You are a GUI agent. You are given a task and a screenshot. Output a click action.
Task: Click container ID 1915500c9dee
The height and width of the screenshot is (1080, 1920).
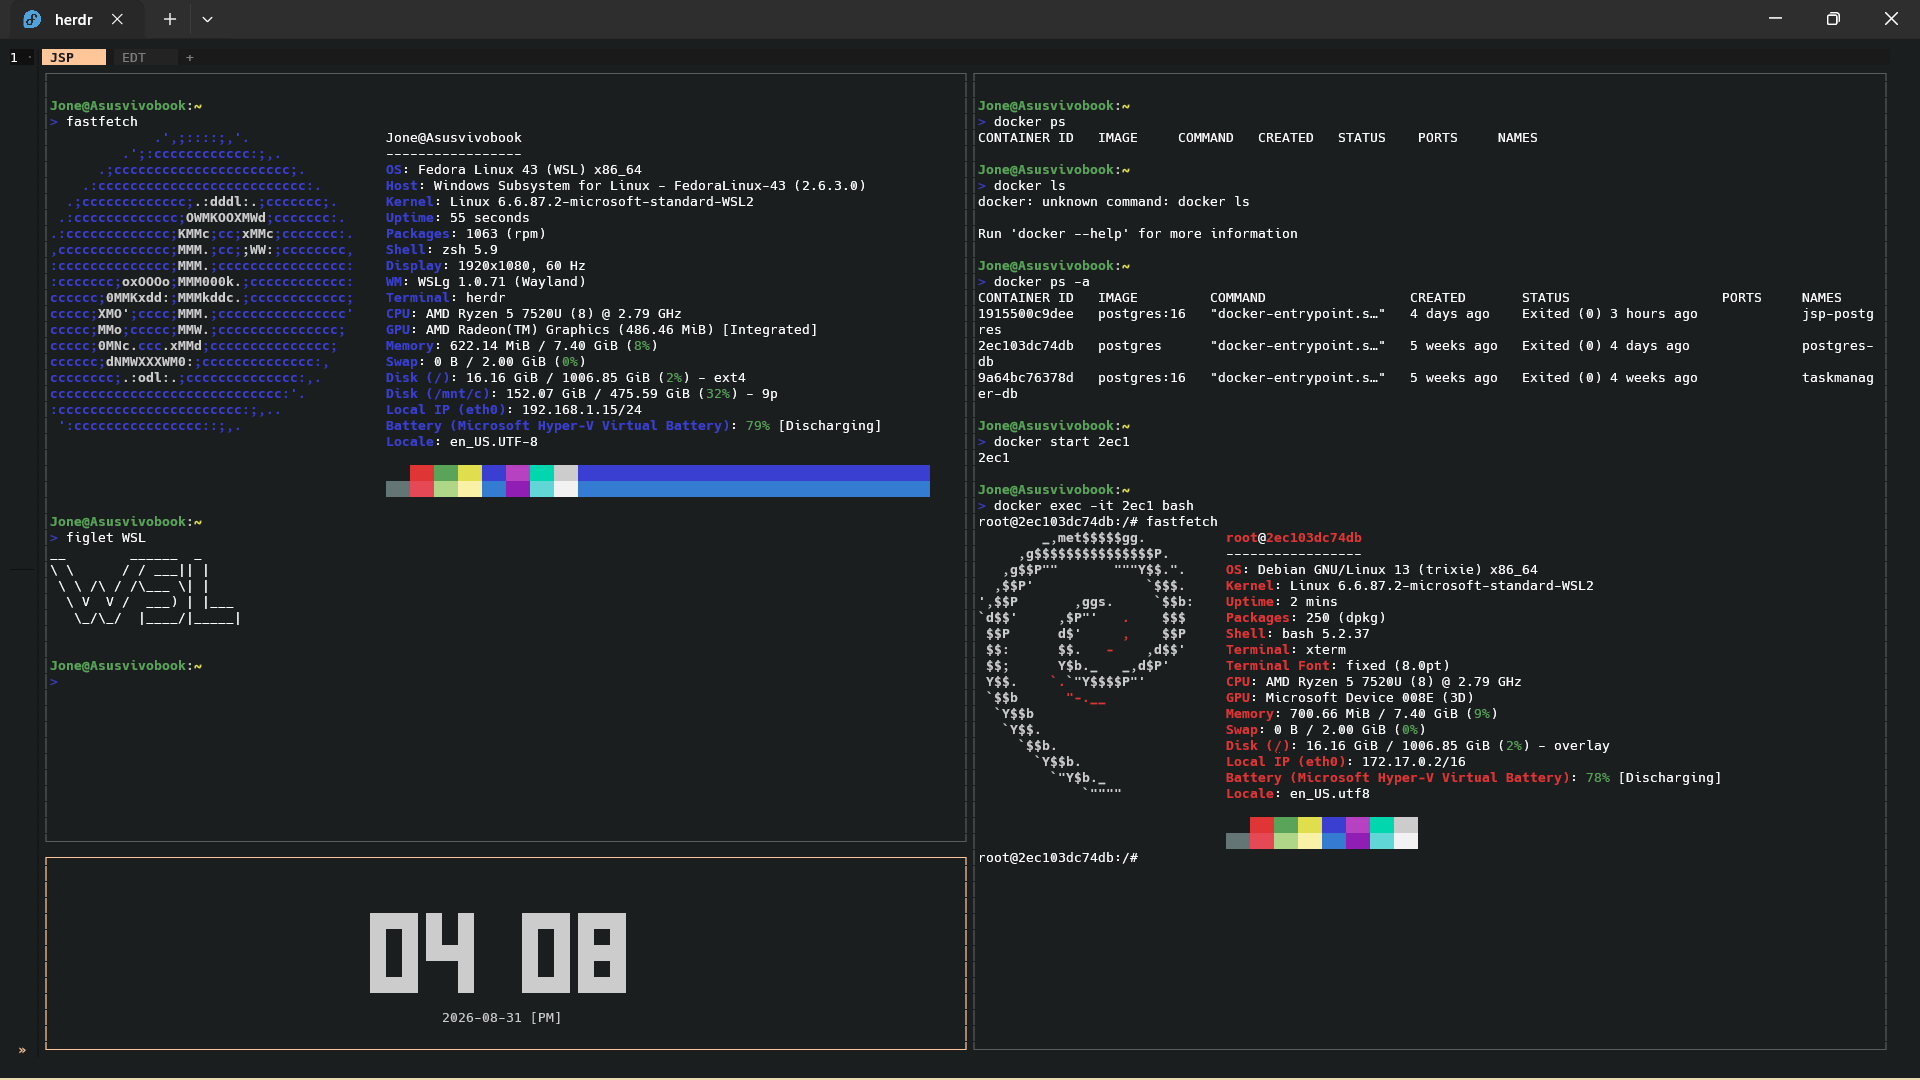pyautogui.click(x=1026, y=314)
